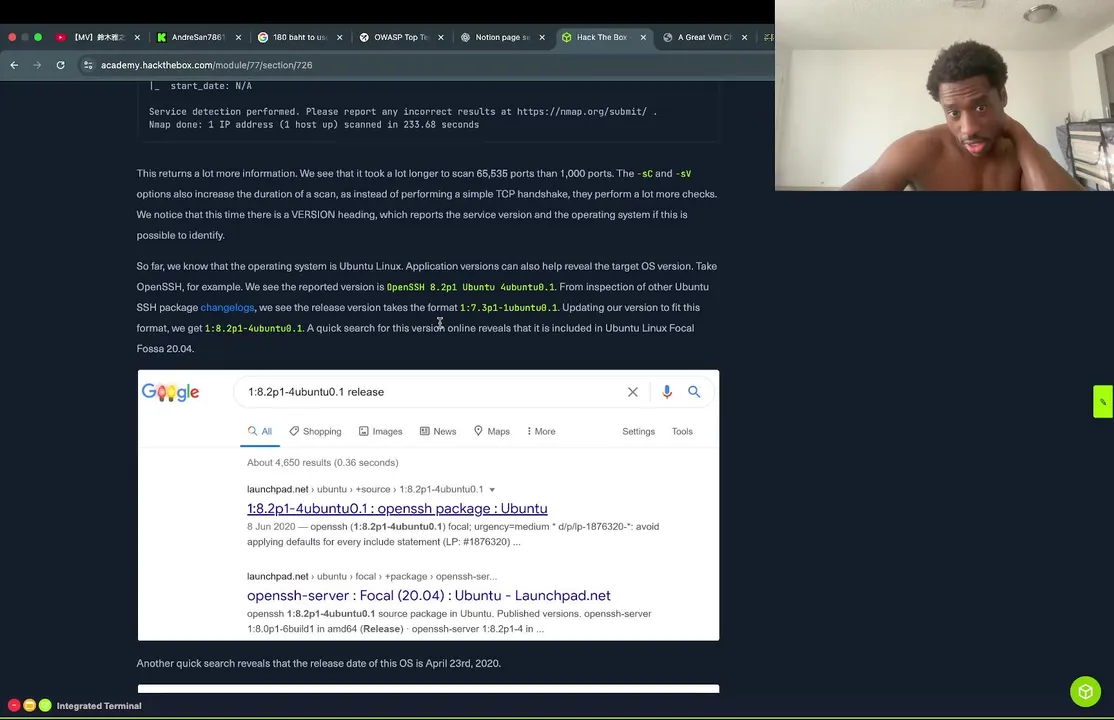Open Google search Settings

click(x=638, y=431)
